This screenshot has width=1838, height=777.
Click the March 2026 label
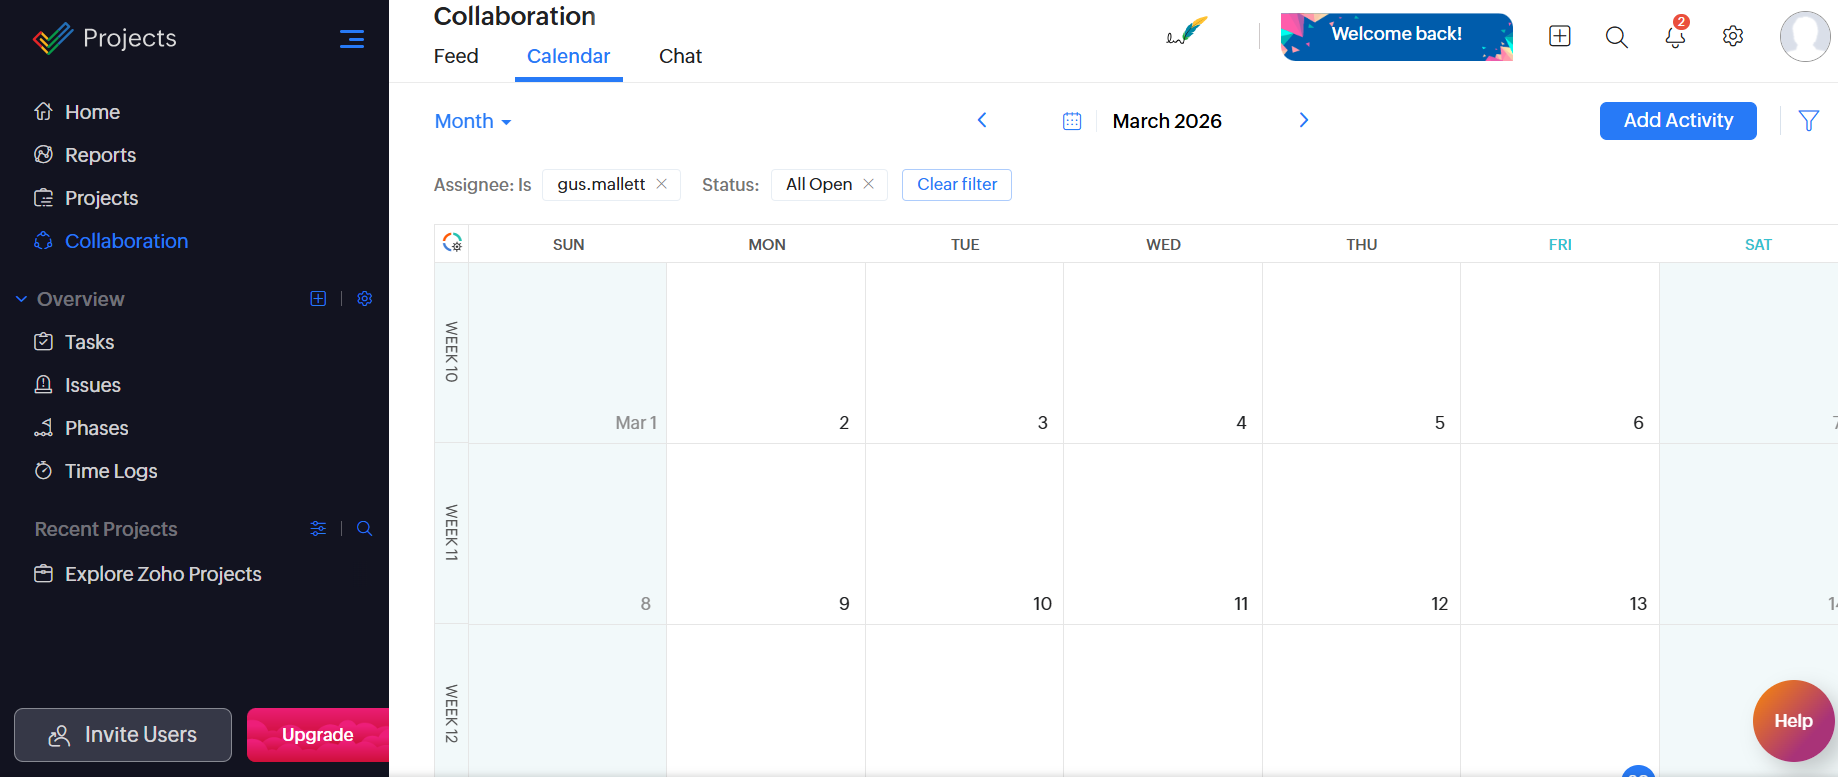pyautogui.click(x=1167, y=121)
